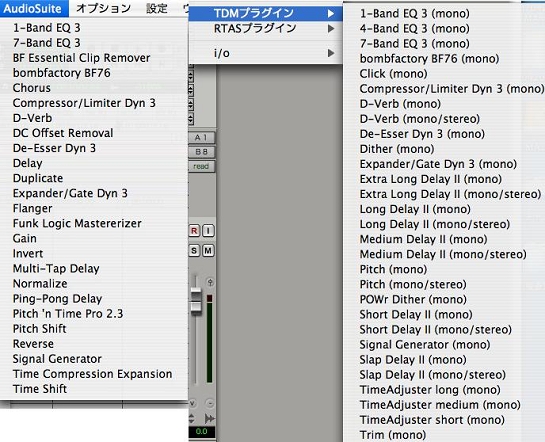Select D-Verb (mono/stereo) TDM plug-in
Viewport: 545px width, 442px height.
420,119
